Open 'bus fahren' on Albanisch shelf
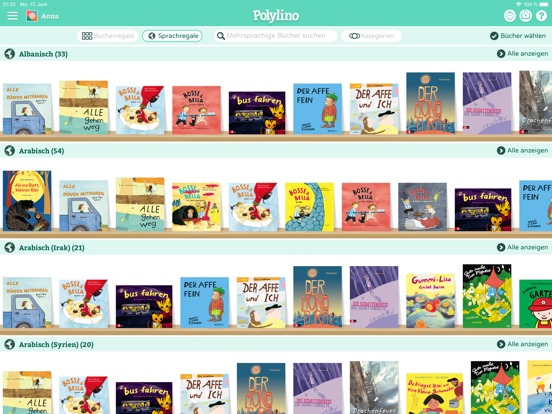This screenshot has width=552, height=414. (x=257, y=113)
